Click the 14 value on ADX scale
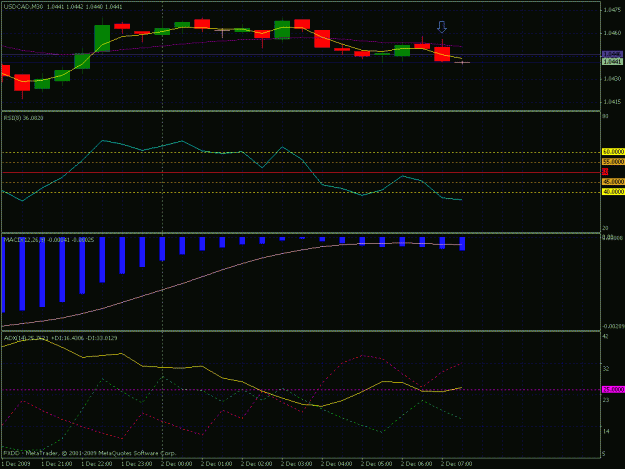Screen dimensions: 625x469 (x=605, y=431)
